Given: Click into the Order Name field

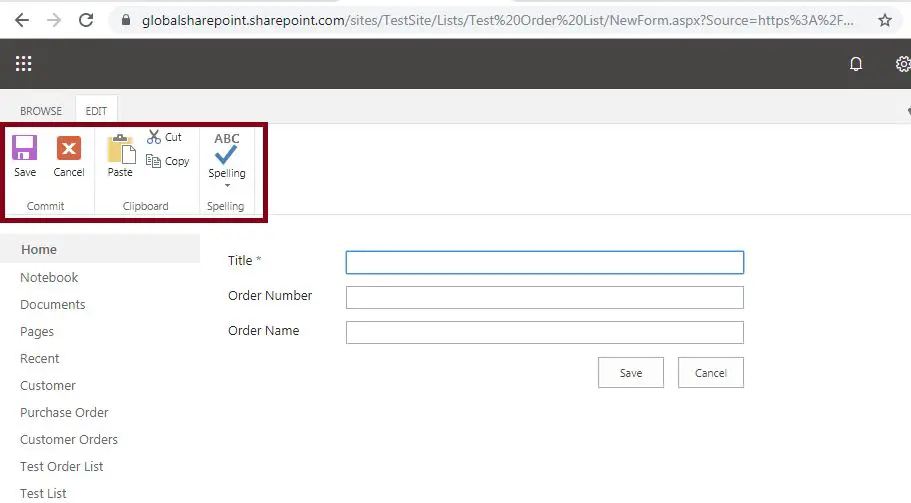Looking at the screenshot, I should (544, 332).
